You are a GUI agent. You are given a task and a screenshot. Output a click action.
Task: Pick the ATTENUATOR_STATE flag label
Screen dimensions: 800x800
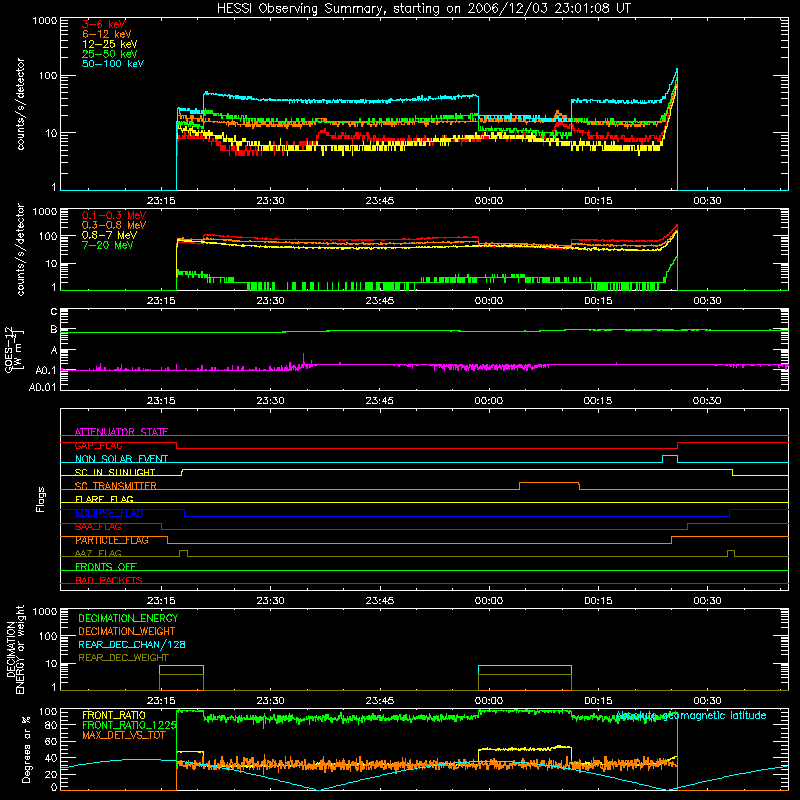pos(121,432)
